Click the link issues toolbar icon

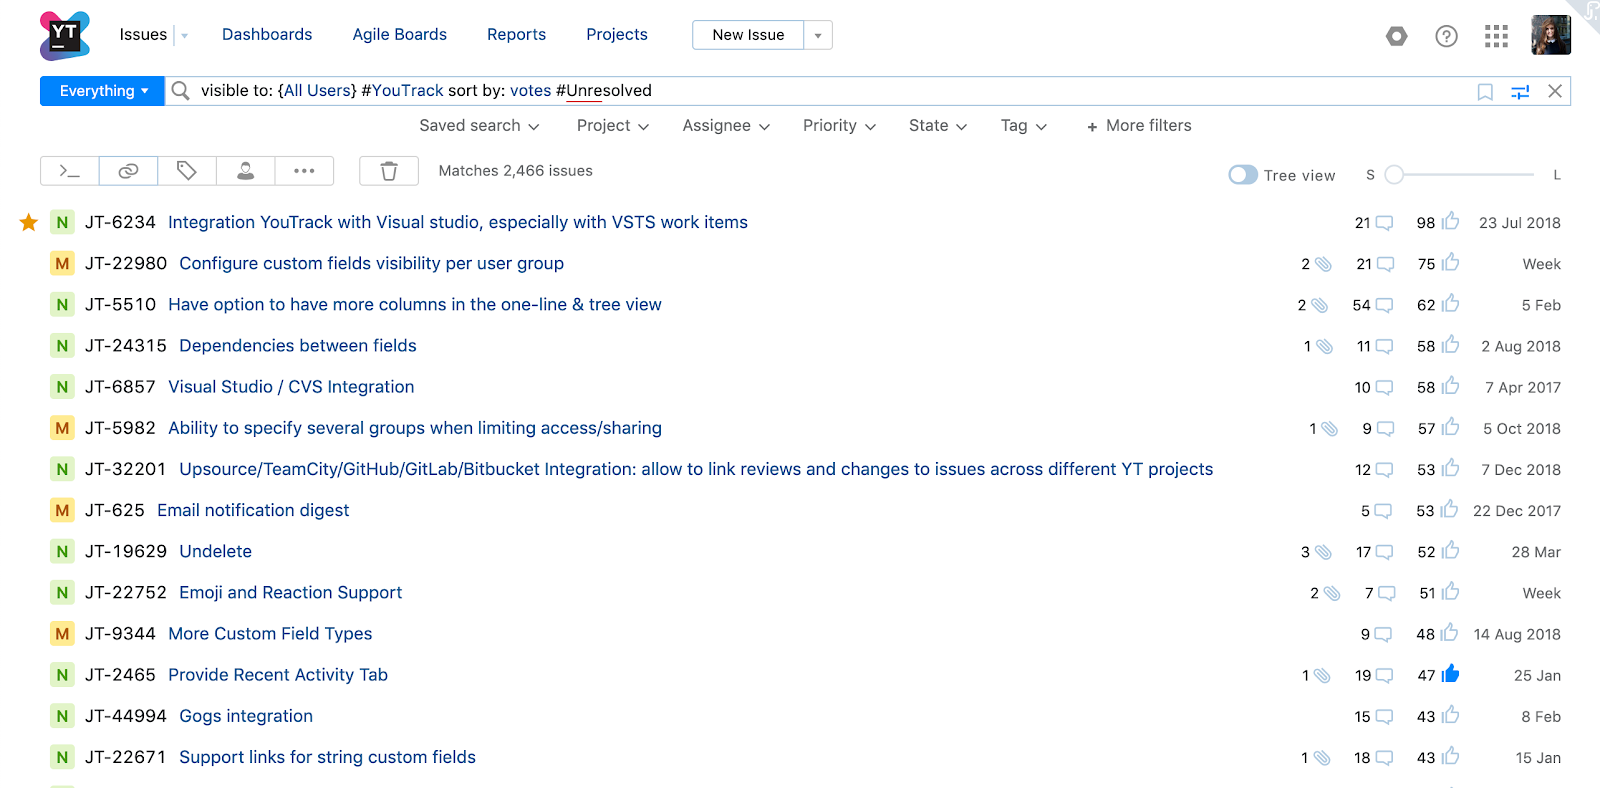pyautogui.click(x=128, y=171)
